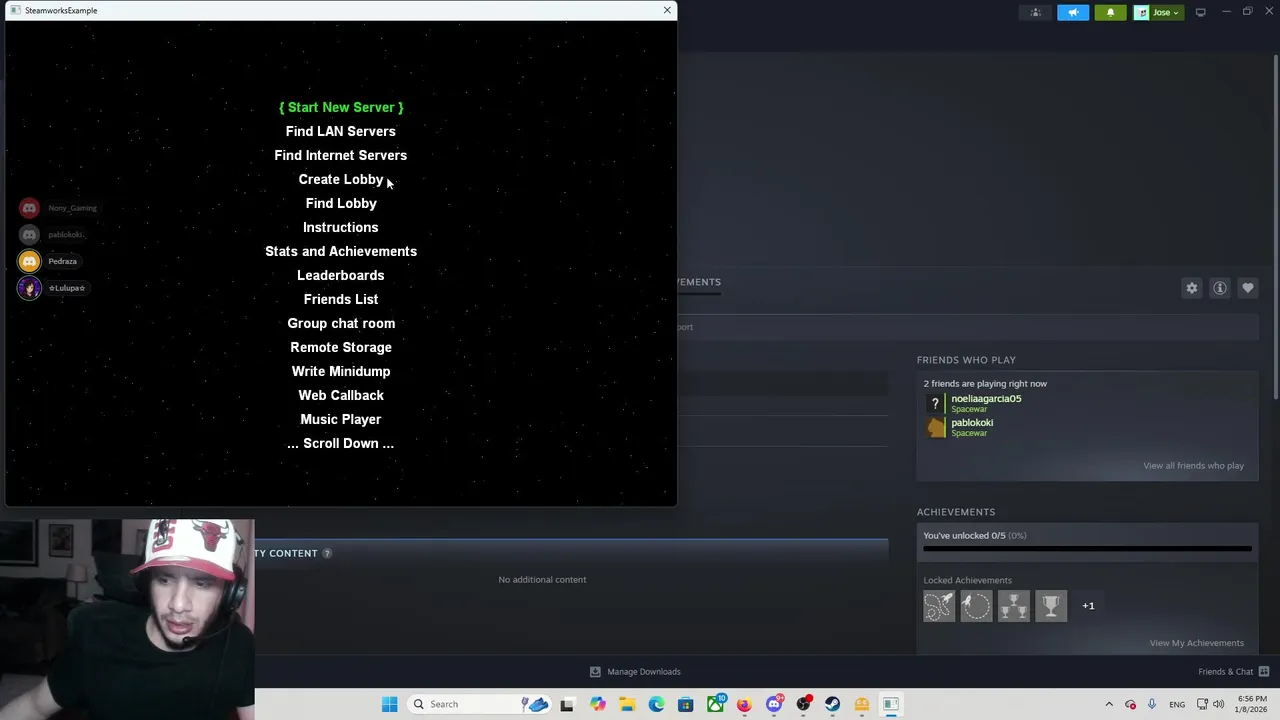This screenshot has width=1280, height=720.
Task: Open Steam from taskbar
Action: click(x=832, y=704)
